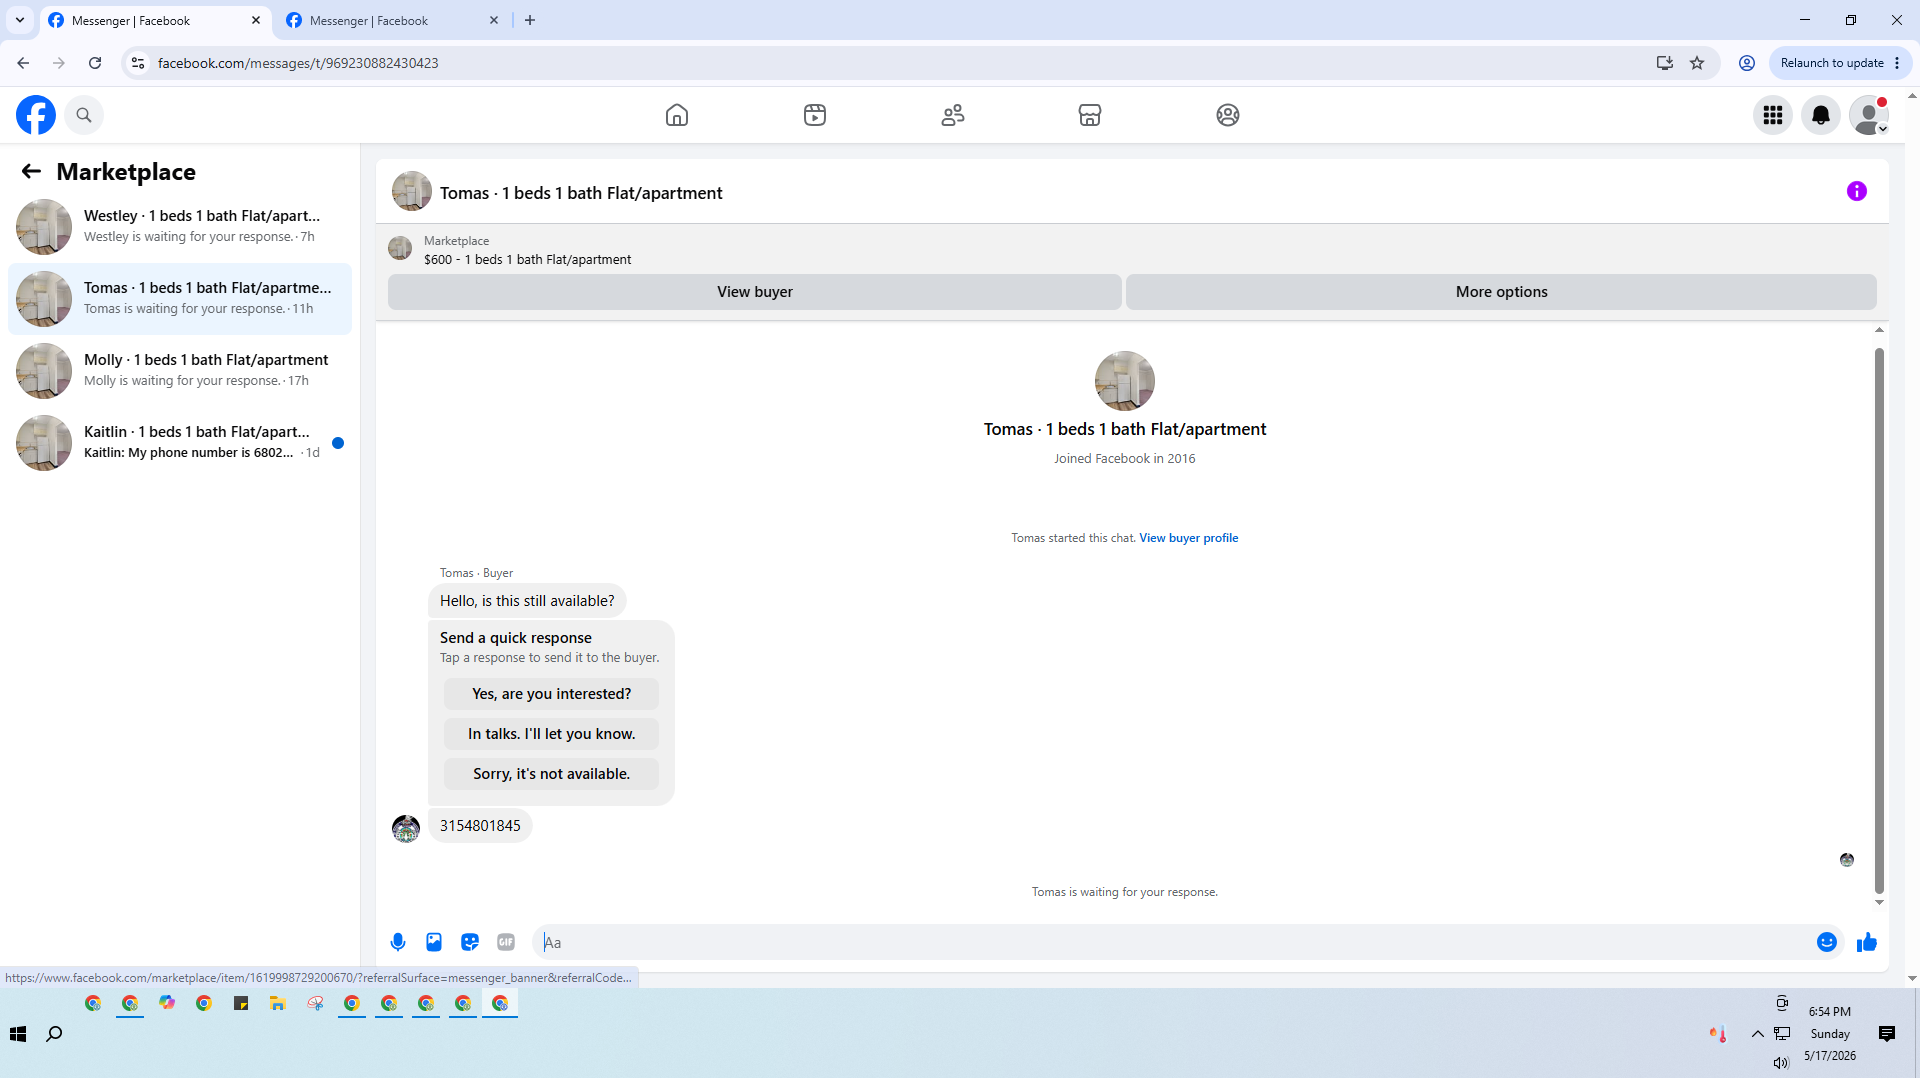Open conversation information purple icon
This screenshot has height=1078, width=1920.
(x=1857, y=191)
